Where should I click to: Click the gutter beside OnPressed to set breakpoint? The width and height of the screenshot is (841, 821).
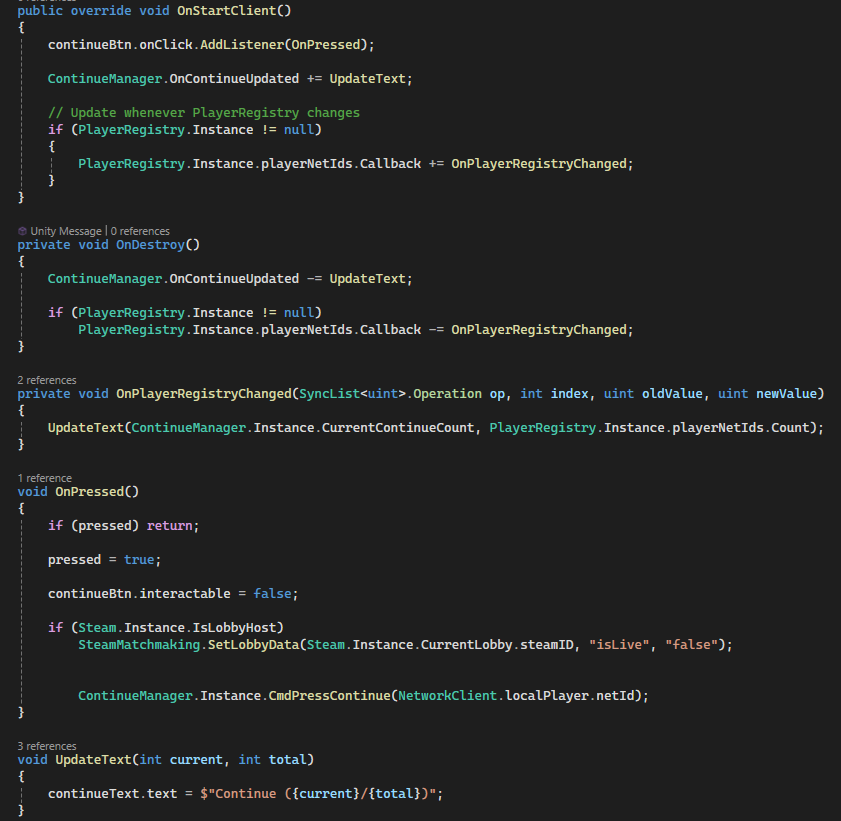[7, 491]
